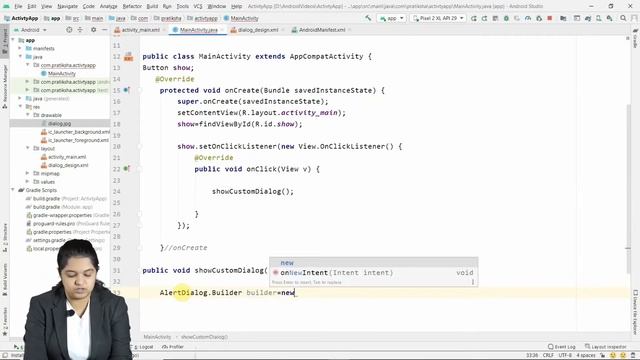Toggle the Project tool window button

point(5,41)
